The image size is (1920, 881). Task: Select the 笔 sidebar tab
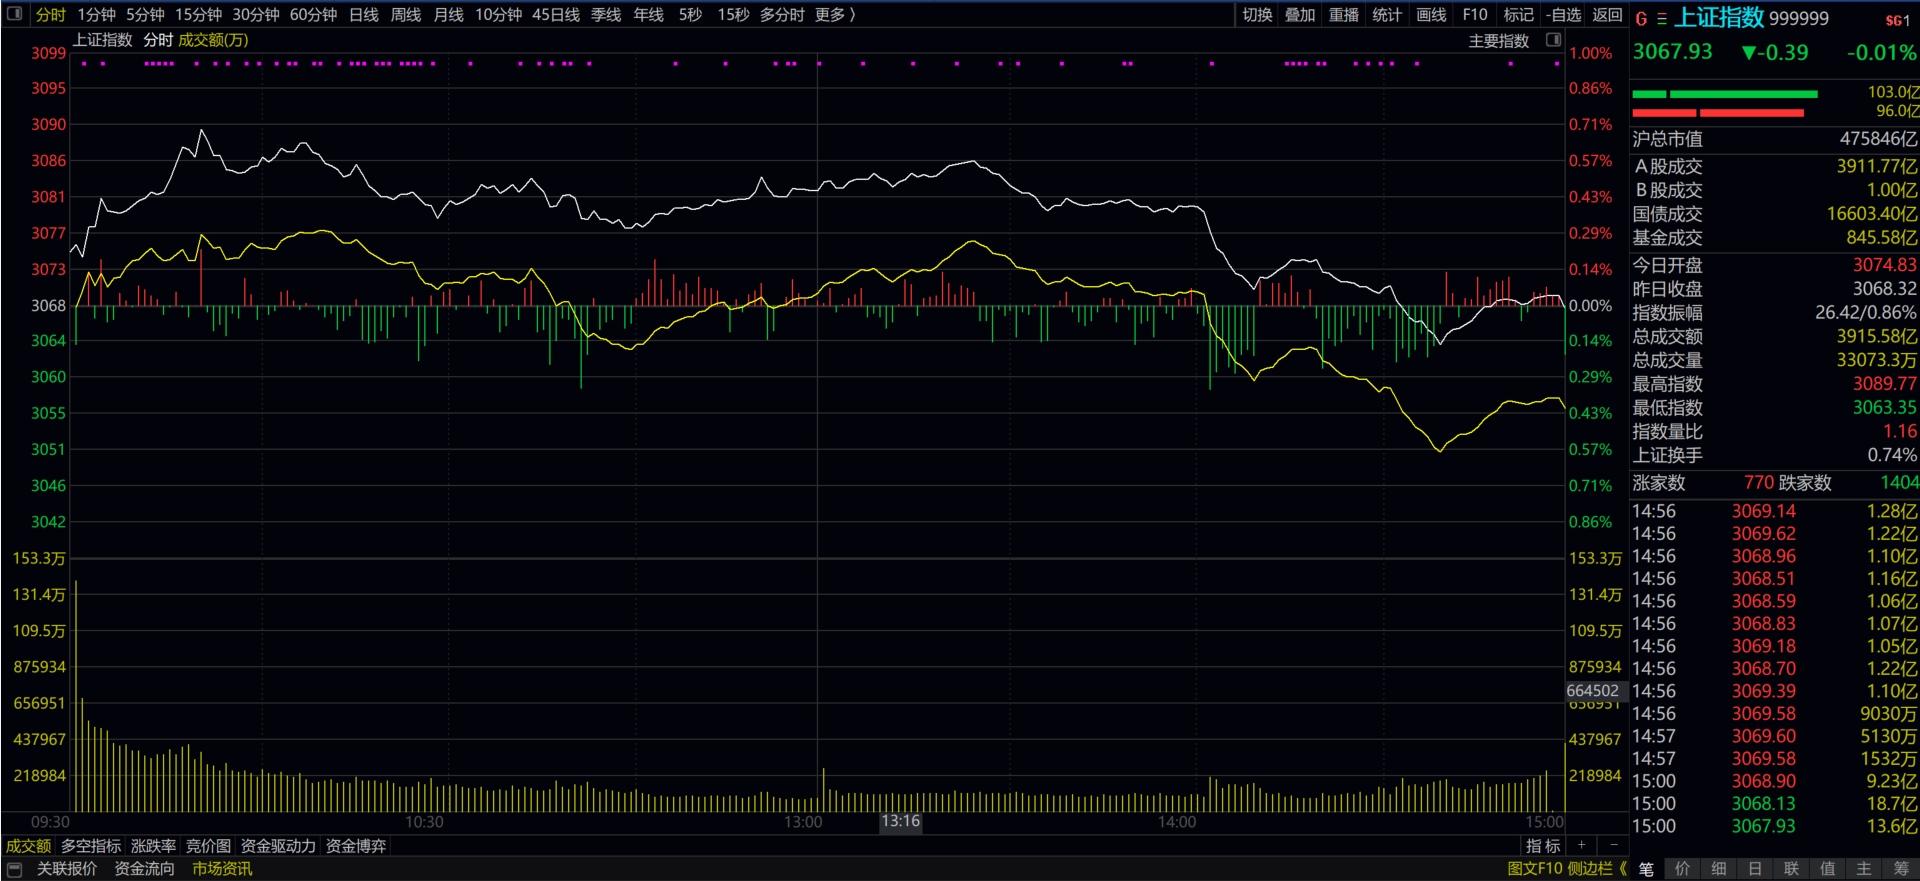pyautogui.click(x=1646, y=869)
